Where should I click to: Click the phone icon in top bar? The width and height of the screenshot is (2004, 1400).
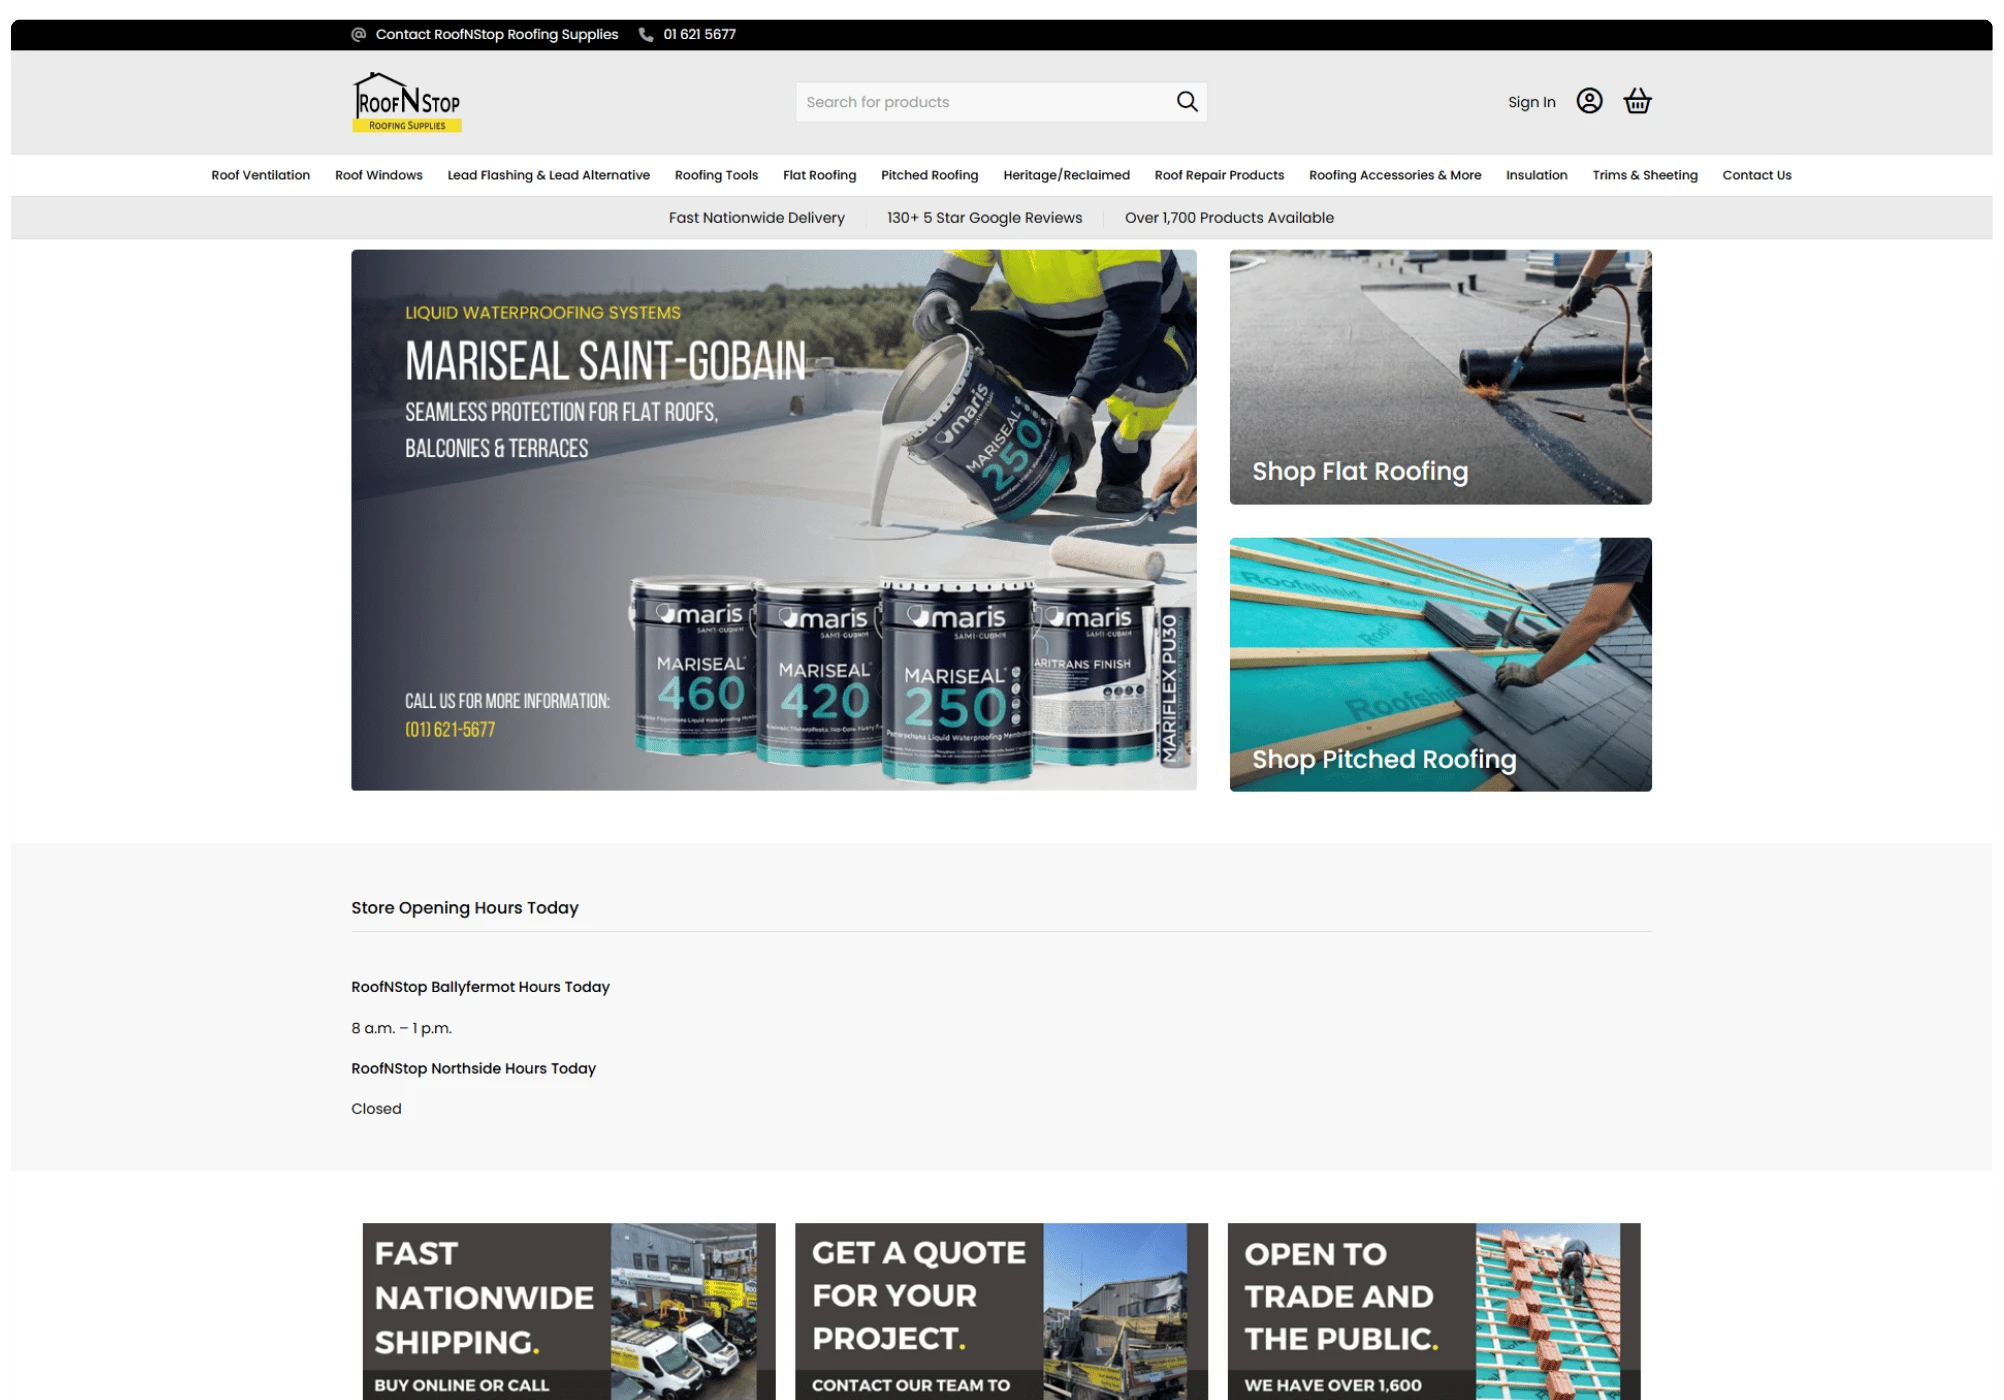646,34
